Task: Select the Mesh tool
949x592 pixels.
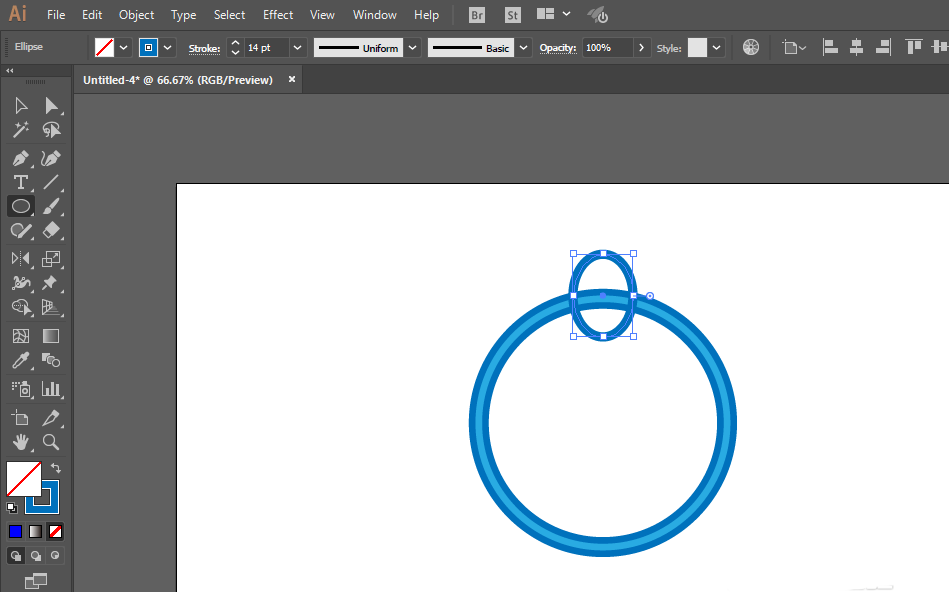Action: pyautogui.click(x=21, y=336)
